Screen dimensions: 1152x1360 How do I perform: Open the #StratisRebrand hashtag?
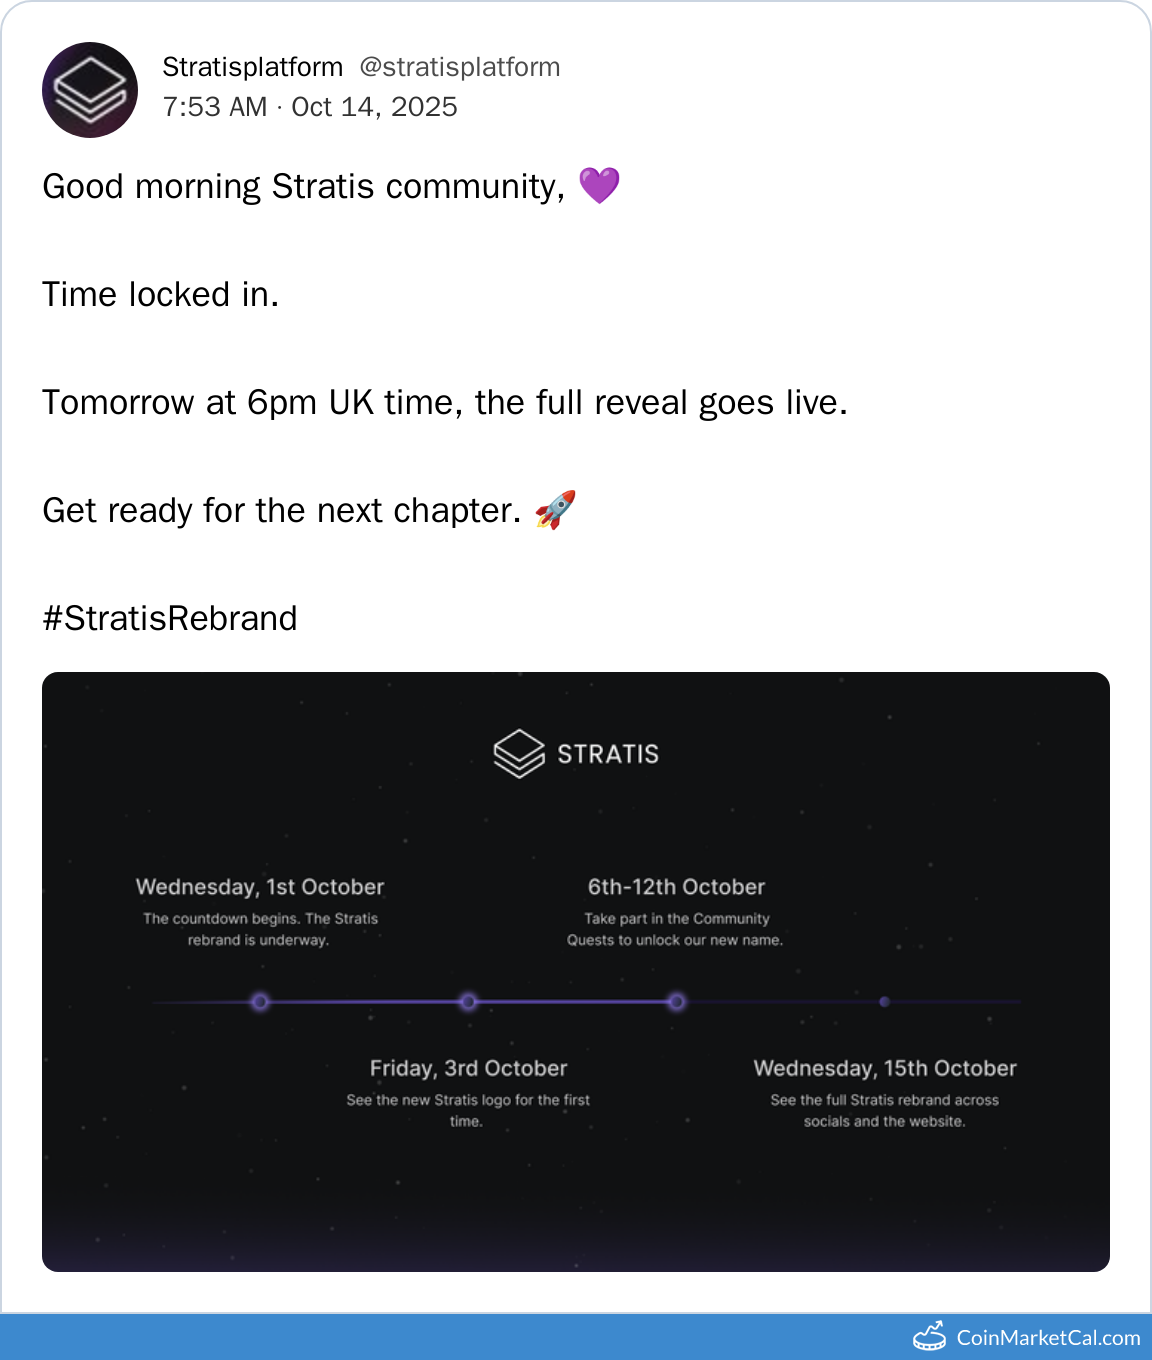(x=170, y=618)
